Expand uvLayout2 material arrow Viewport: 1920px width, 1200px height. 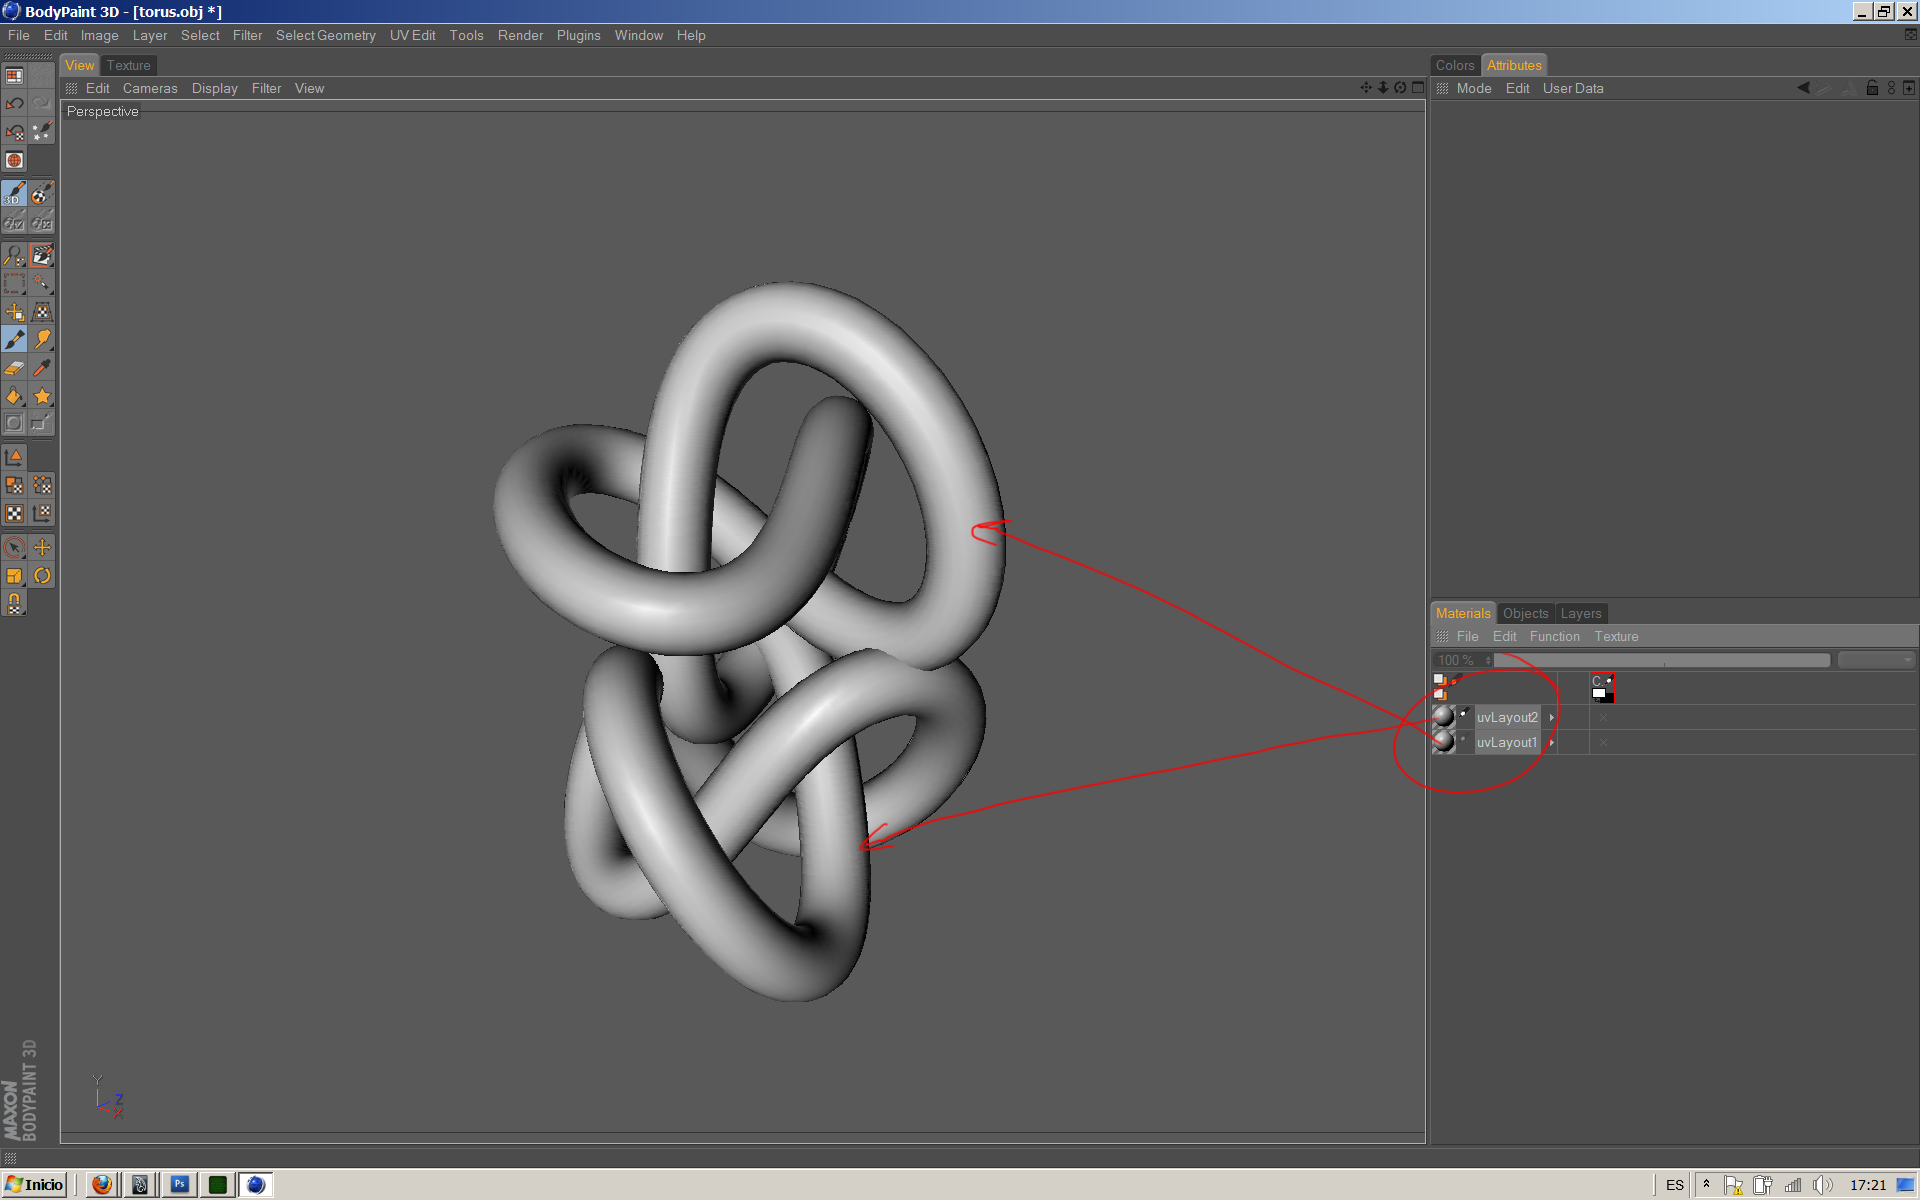[1551, 717]
